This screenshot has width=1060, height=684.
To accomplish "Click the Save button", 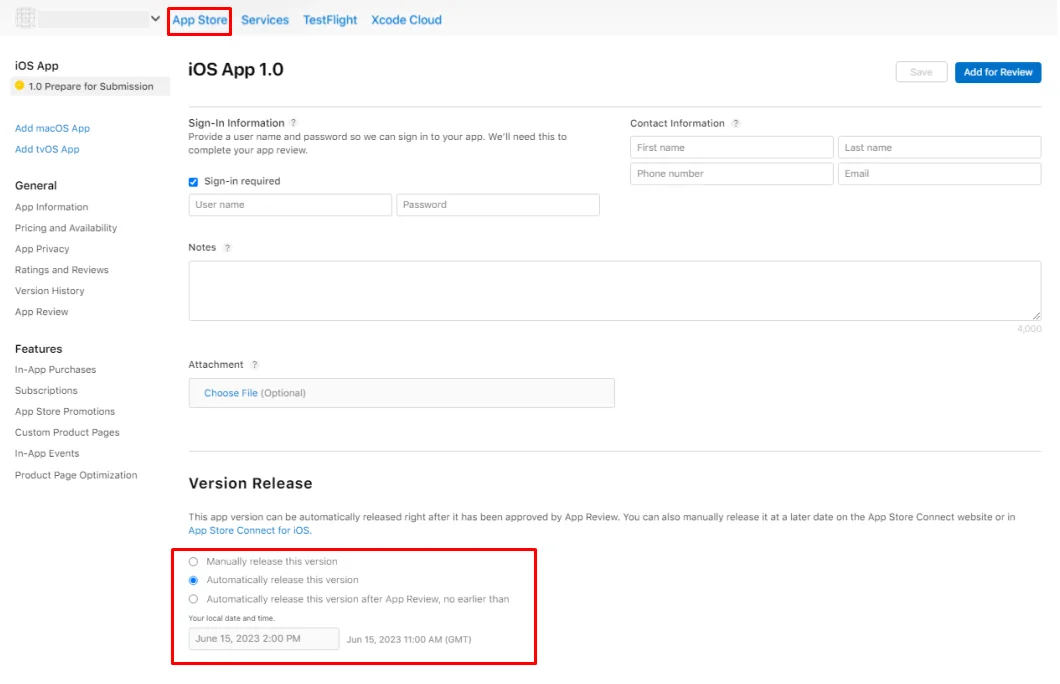I will [x=921, y=72].
